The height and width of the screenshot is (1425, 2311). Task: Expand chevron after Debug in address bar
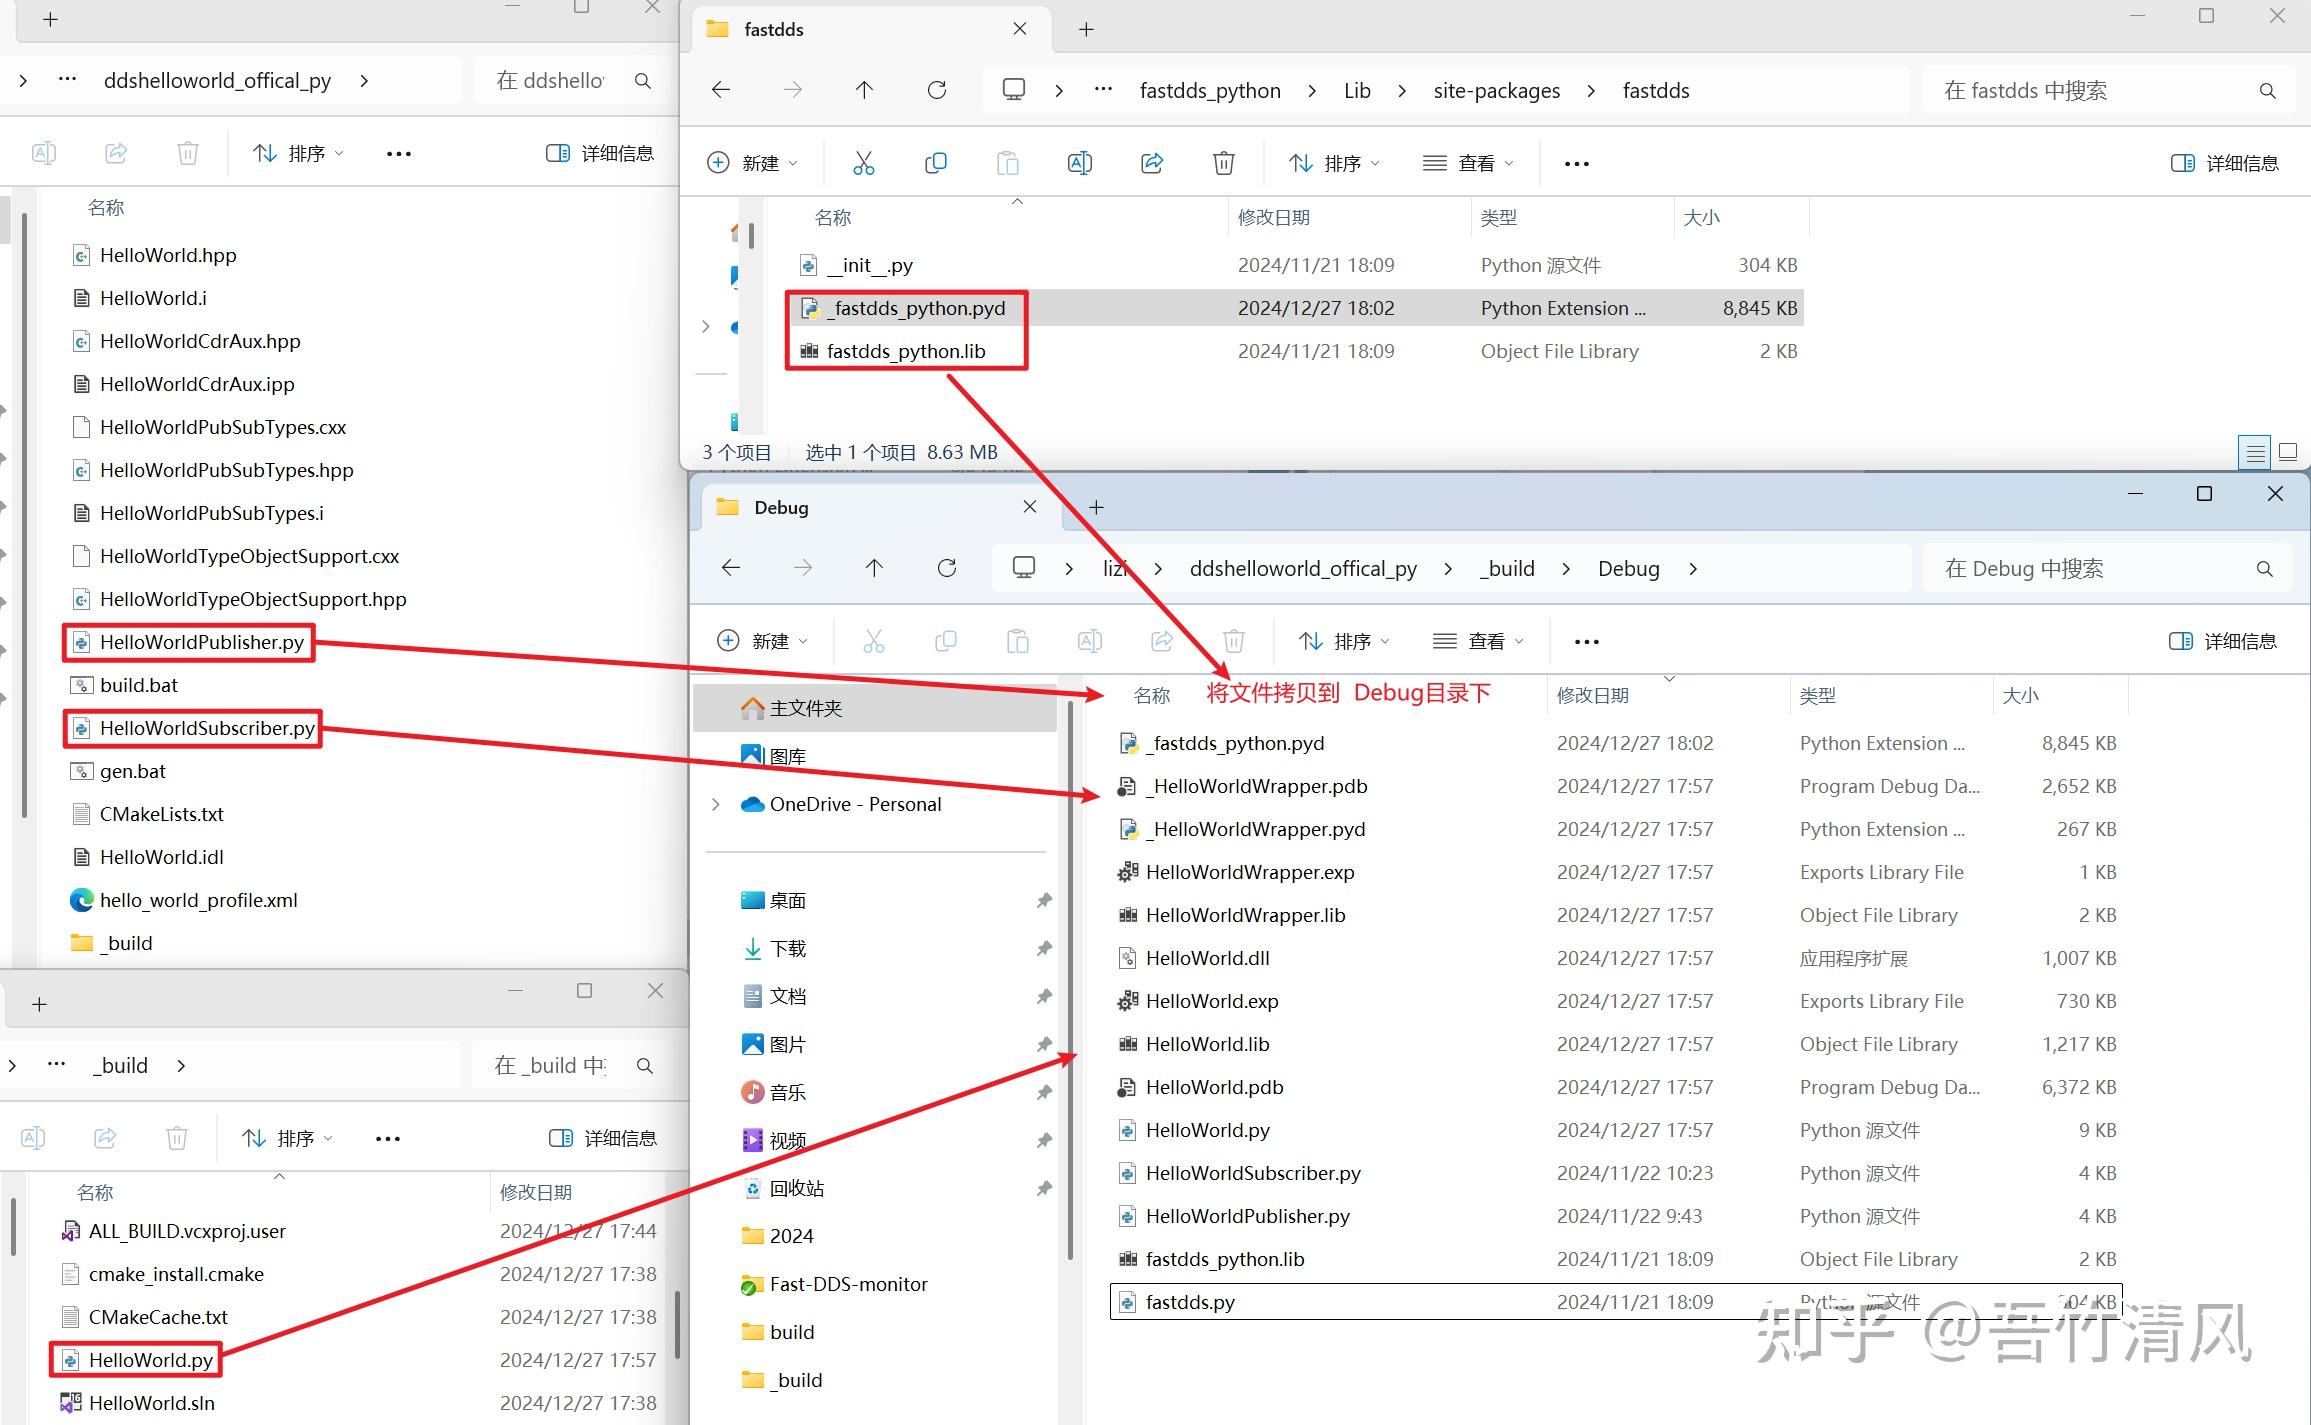tap(1693, 568)
